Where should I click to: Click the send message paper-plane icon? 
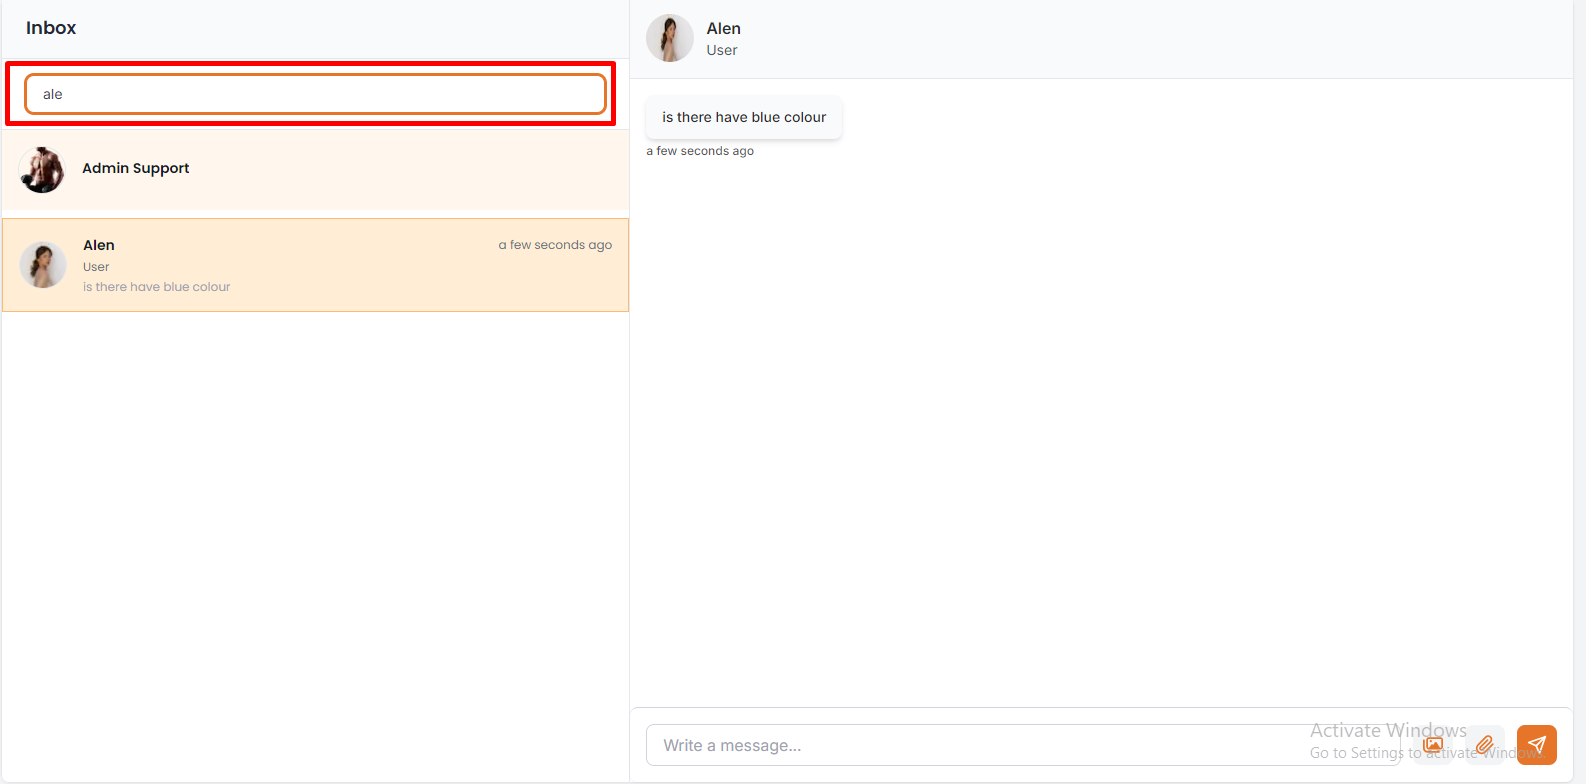[1536, 745]
